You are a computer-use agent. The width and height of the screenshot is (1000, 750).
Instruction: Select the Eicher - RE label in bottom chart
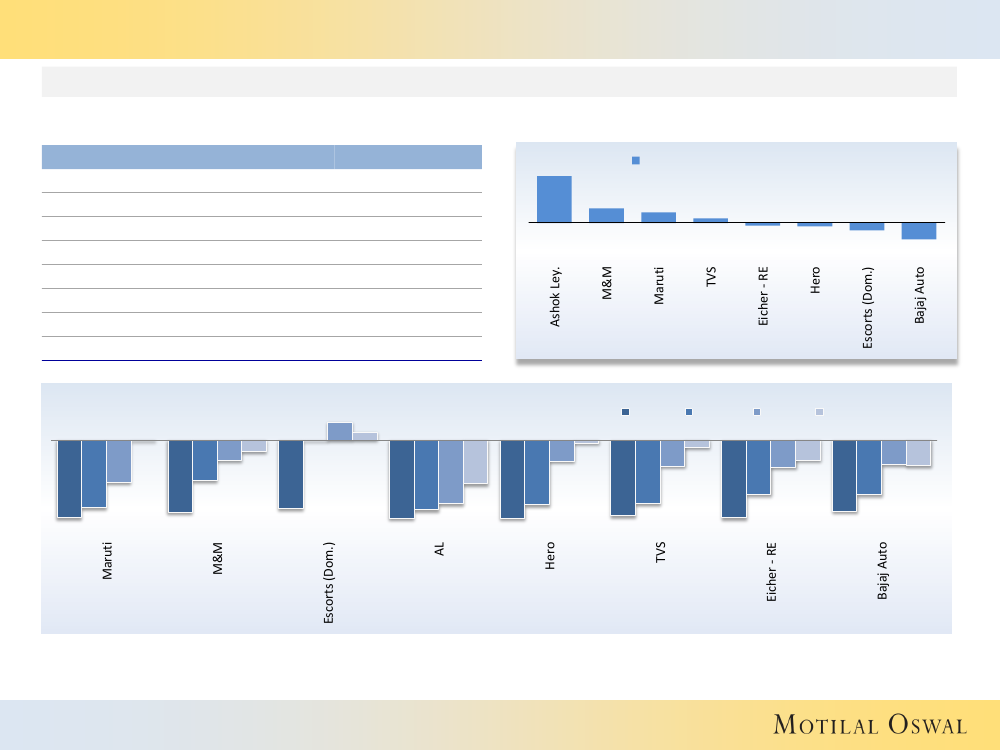point(771,576)
